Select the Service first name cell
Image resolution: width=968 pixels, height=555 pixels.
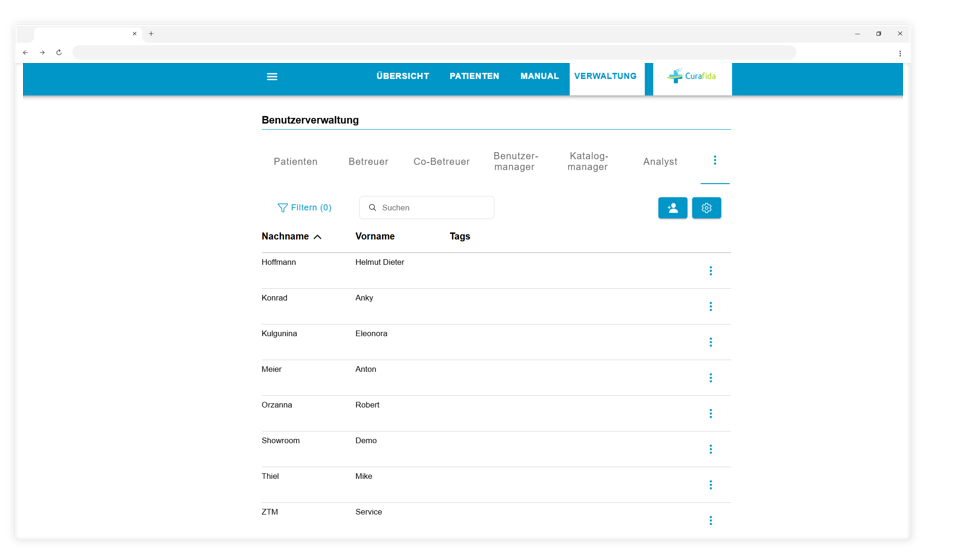369,512
